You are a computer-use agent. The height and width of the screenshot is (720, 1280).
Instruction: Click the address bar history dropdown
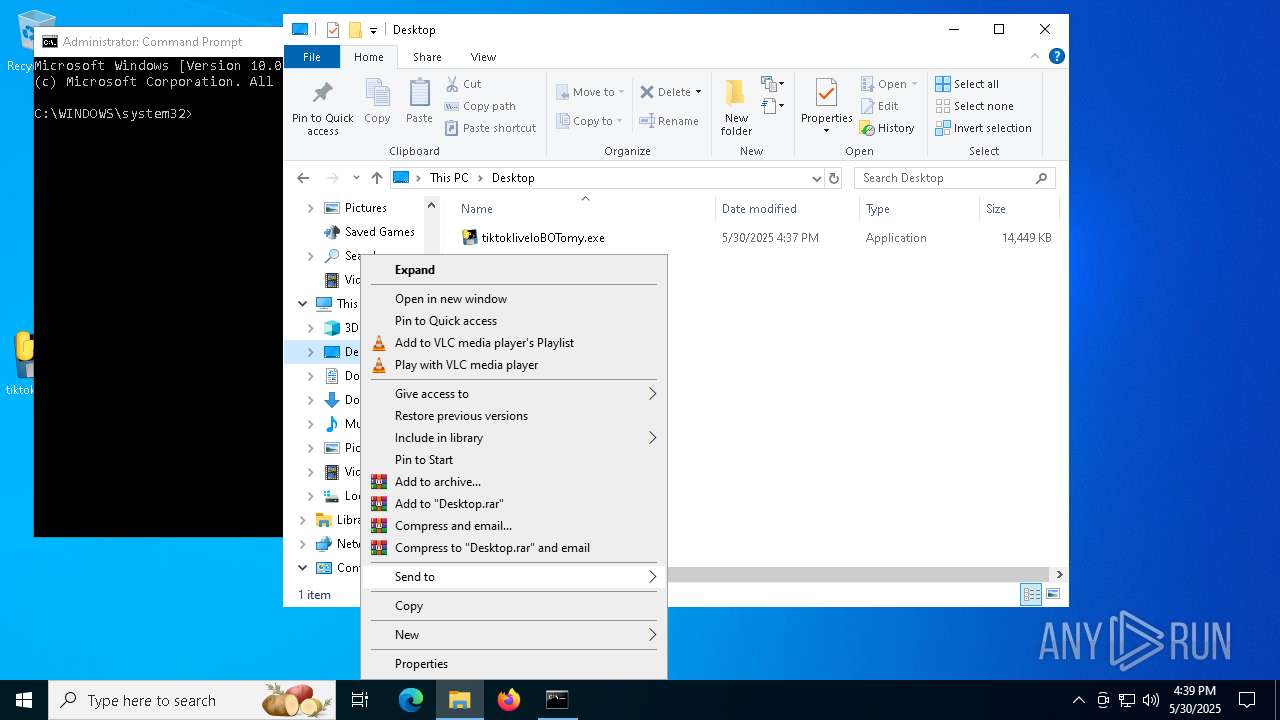tap(816, 178)
